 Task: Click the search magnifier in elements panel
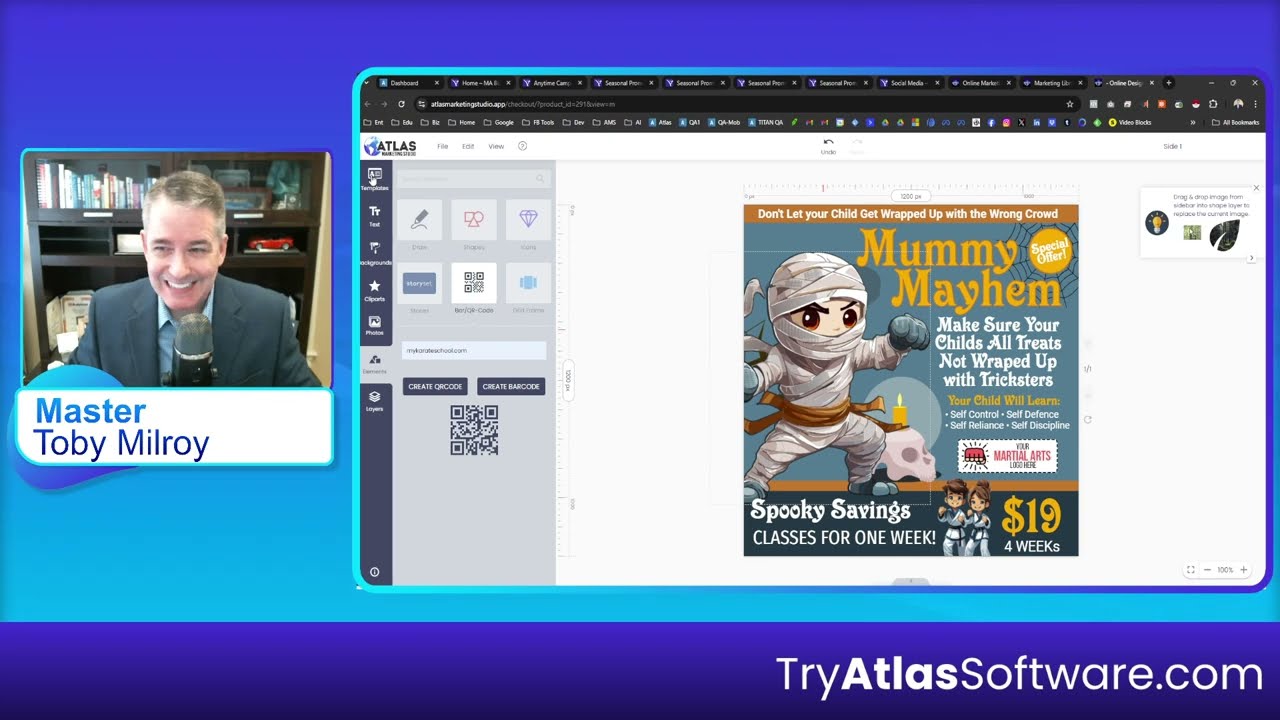pyautogui.click(x=540, y=179)
